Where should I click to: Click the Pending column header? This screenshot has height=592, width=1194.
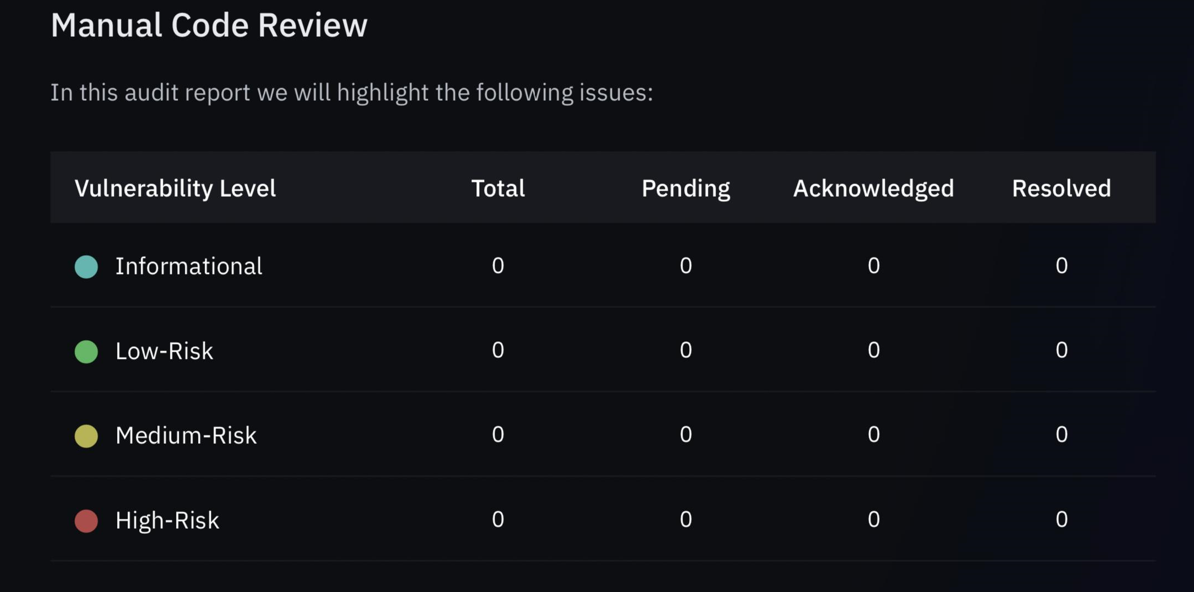click(685, 188)
